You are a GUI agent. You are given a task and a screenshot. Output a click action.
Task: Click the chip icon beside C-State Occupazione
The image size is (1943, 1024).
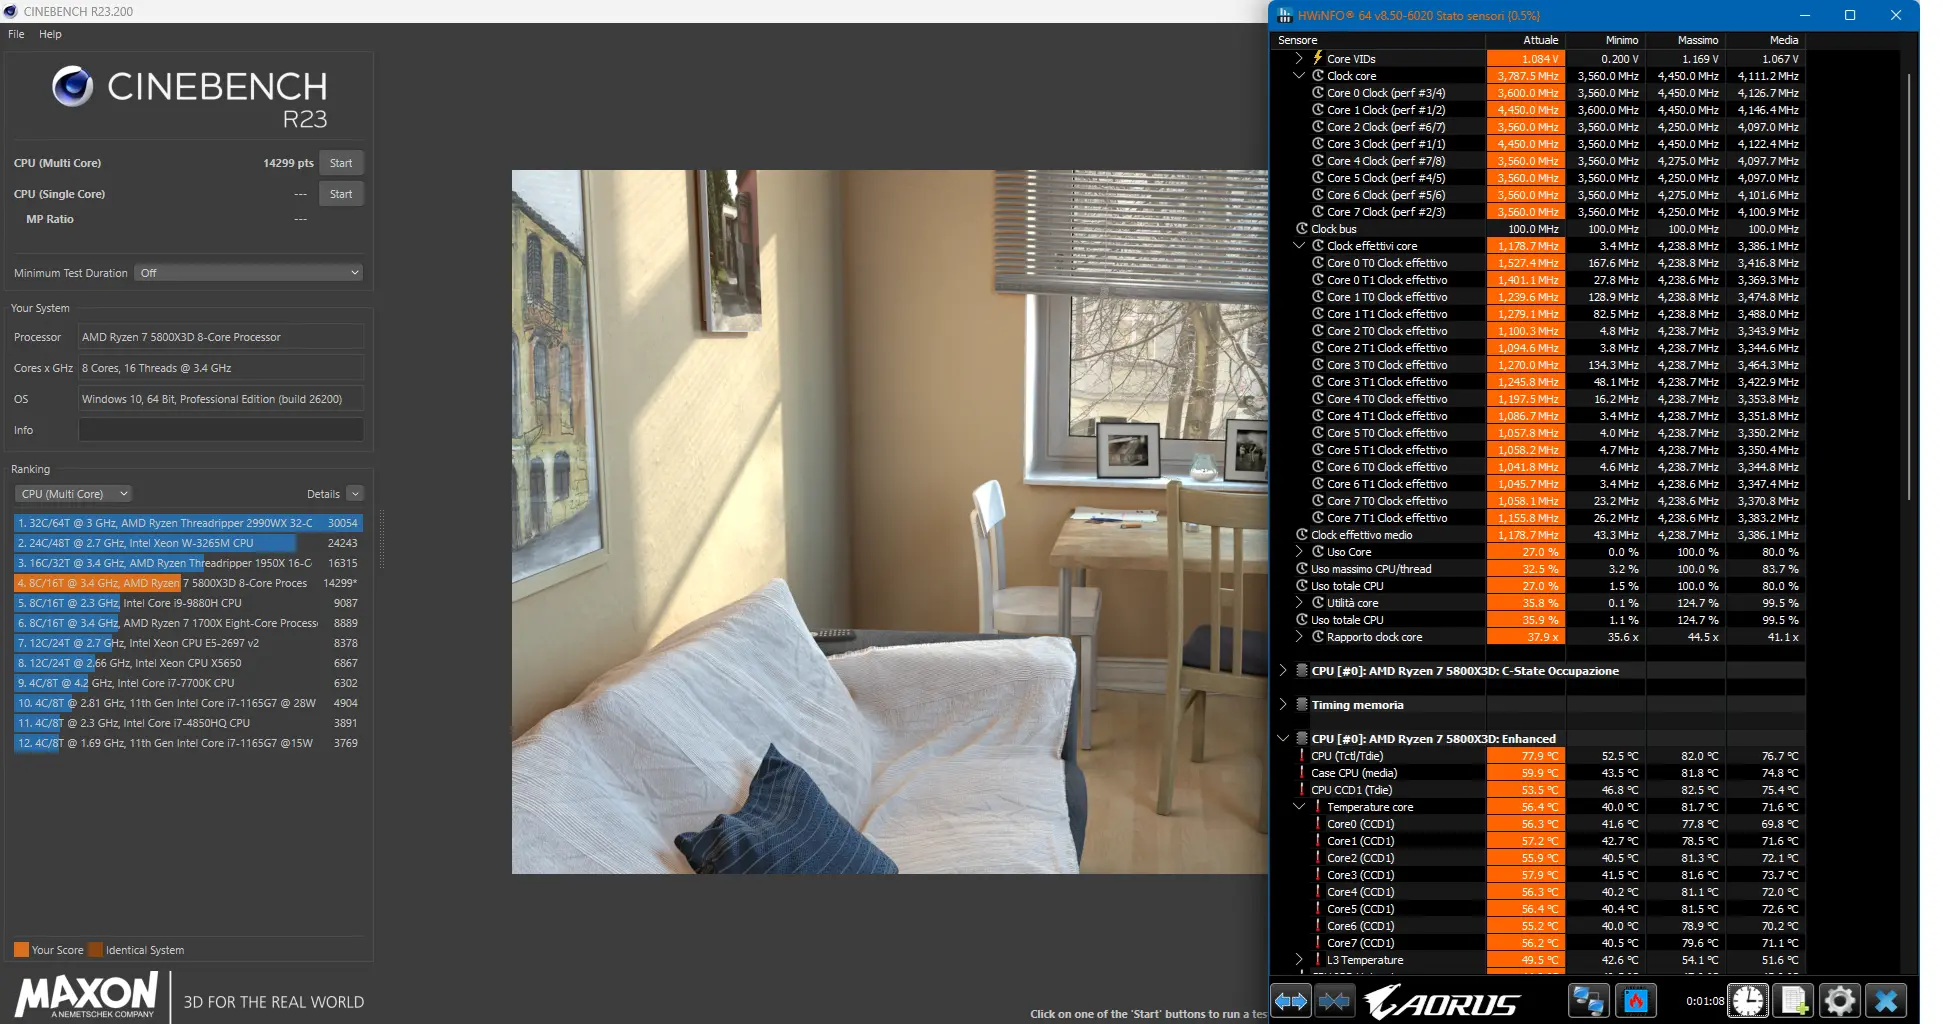tap(1302, 670)
